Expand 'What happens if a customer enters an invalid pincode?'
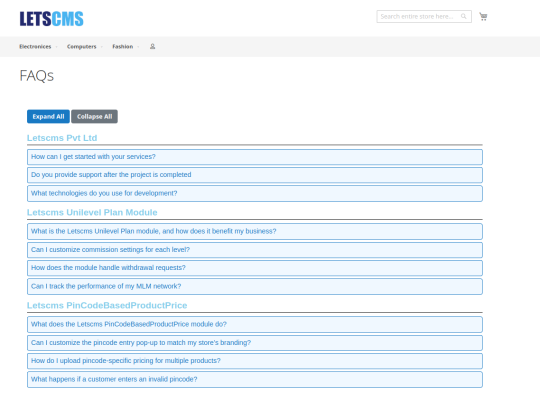 point(255,379)
